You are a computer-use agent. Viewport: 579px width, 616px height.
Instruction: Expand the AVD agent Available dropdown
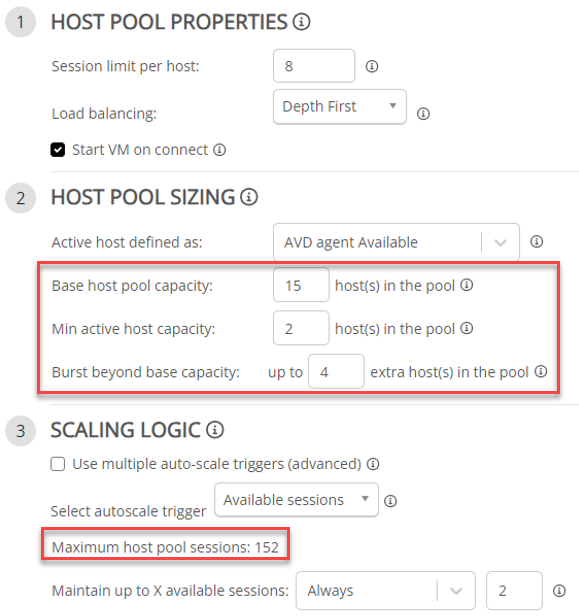click(x=396, y=242)
